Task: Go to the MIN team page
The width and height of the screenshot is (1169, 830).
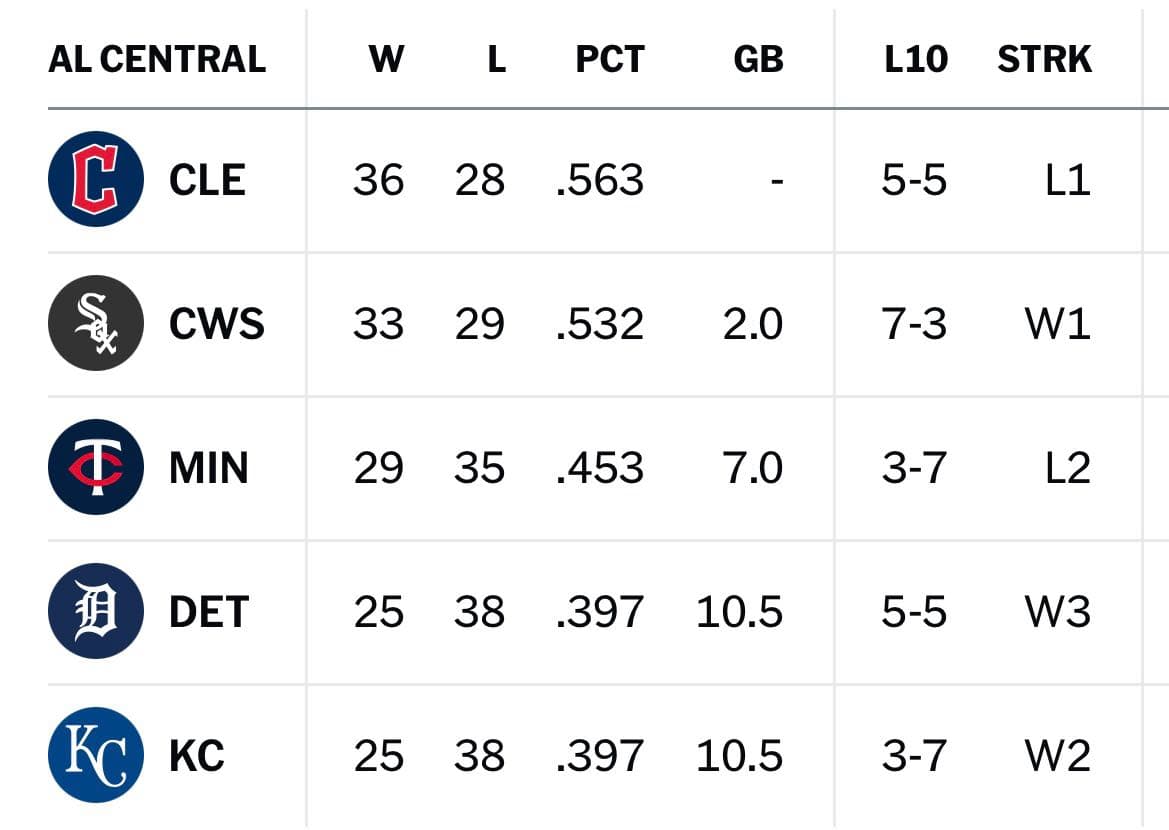Action: pyautogui.click(x=209, y=468)
